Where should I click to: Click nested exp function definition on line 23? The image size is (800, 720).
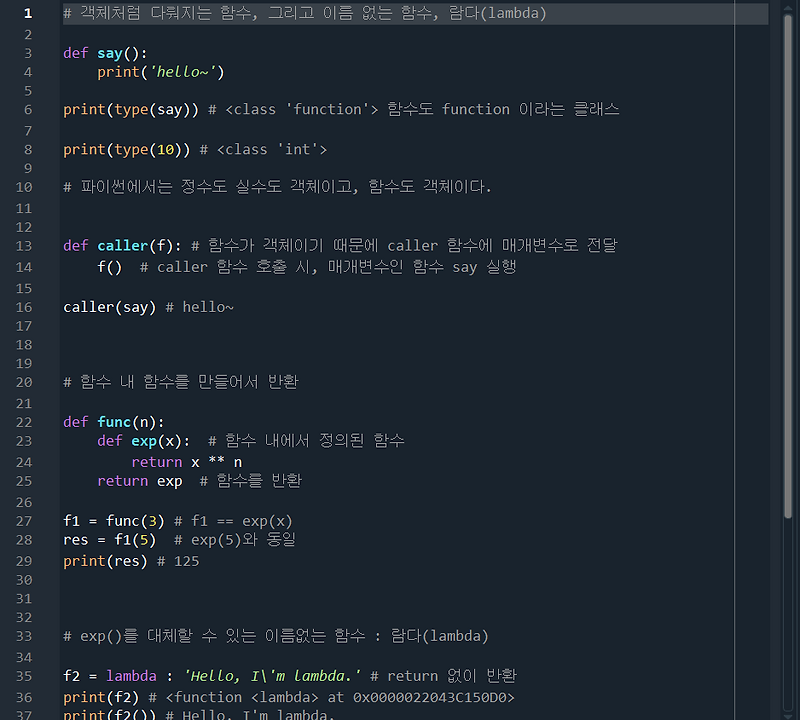[x=143, y=441]
